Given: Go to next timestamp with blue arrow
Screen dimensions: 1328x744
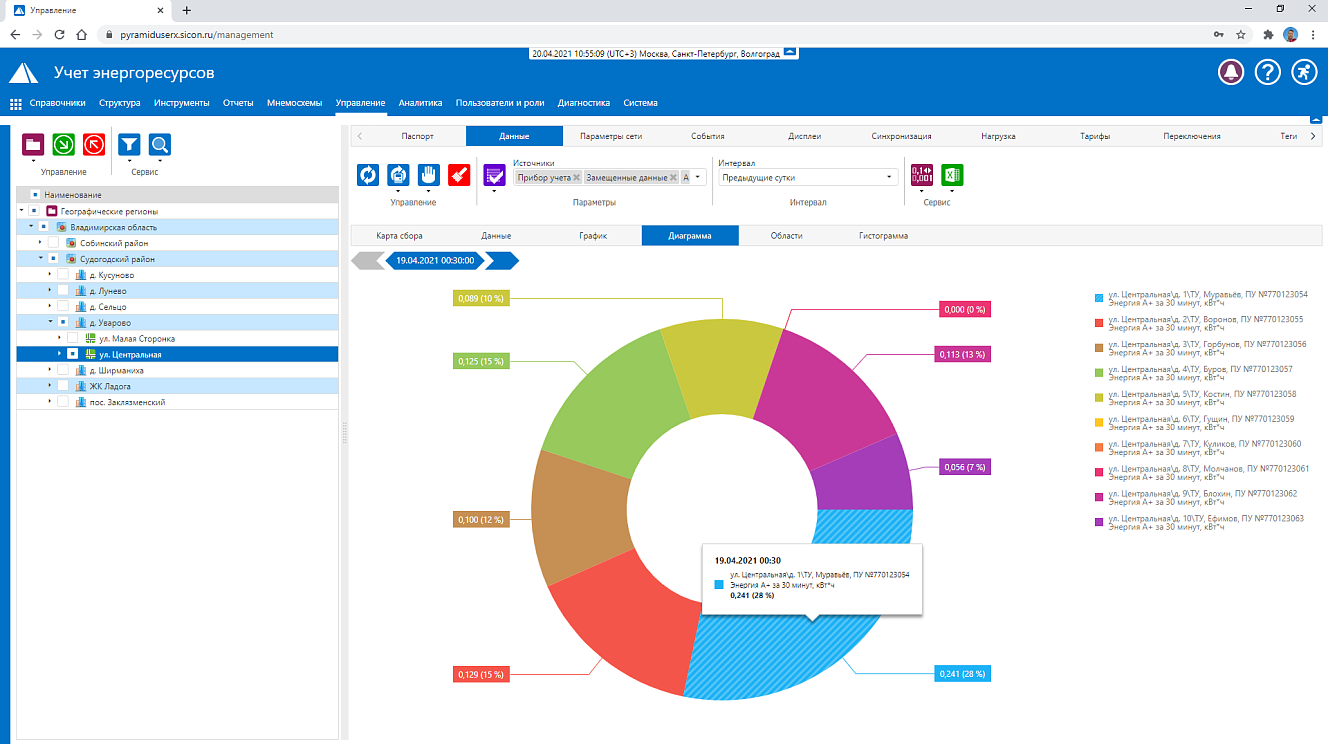Looking at the screenshot, I should click(x=503, y=261).
